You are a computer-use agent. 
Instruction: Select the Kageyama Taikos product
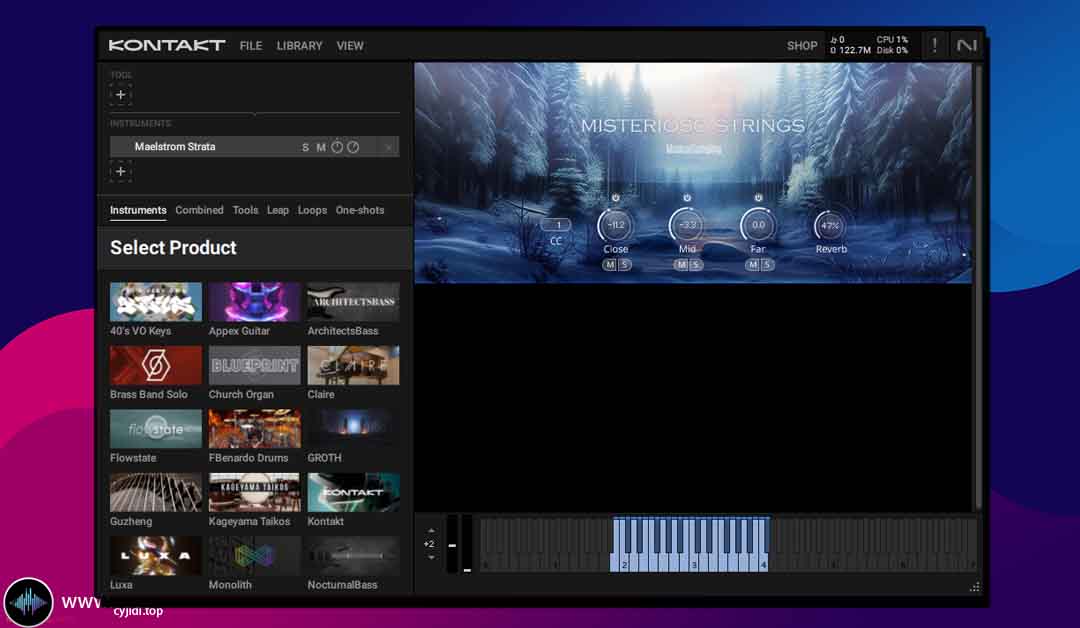[254, 500]
